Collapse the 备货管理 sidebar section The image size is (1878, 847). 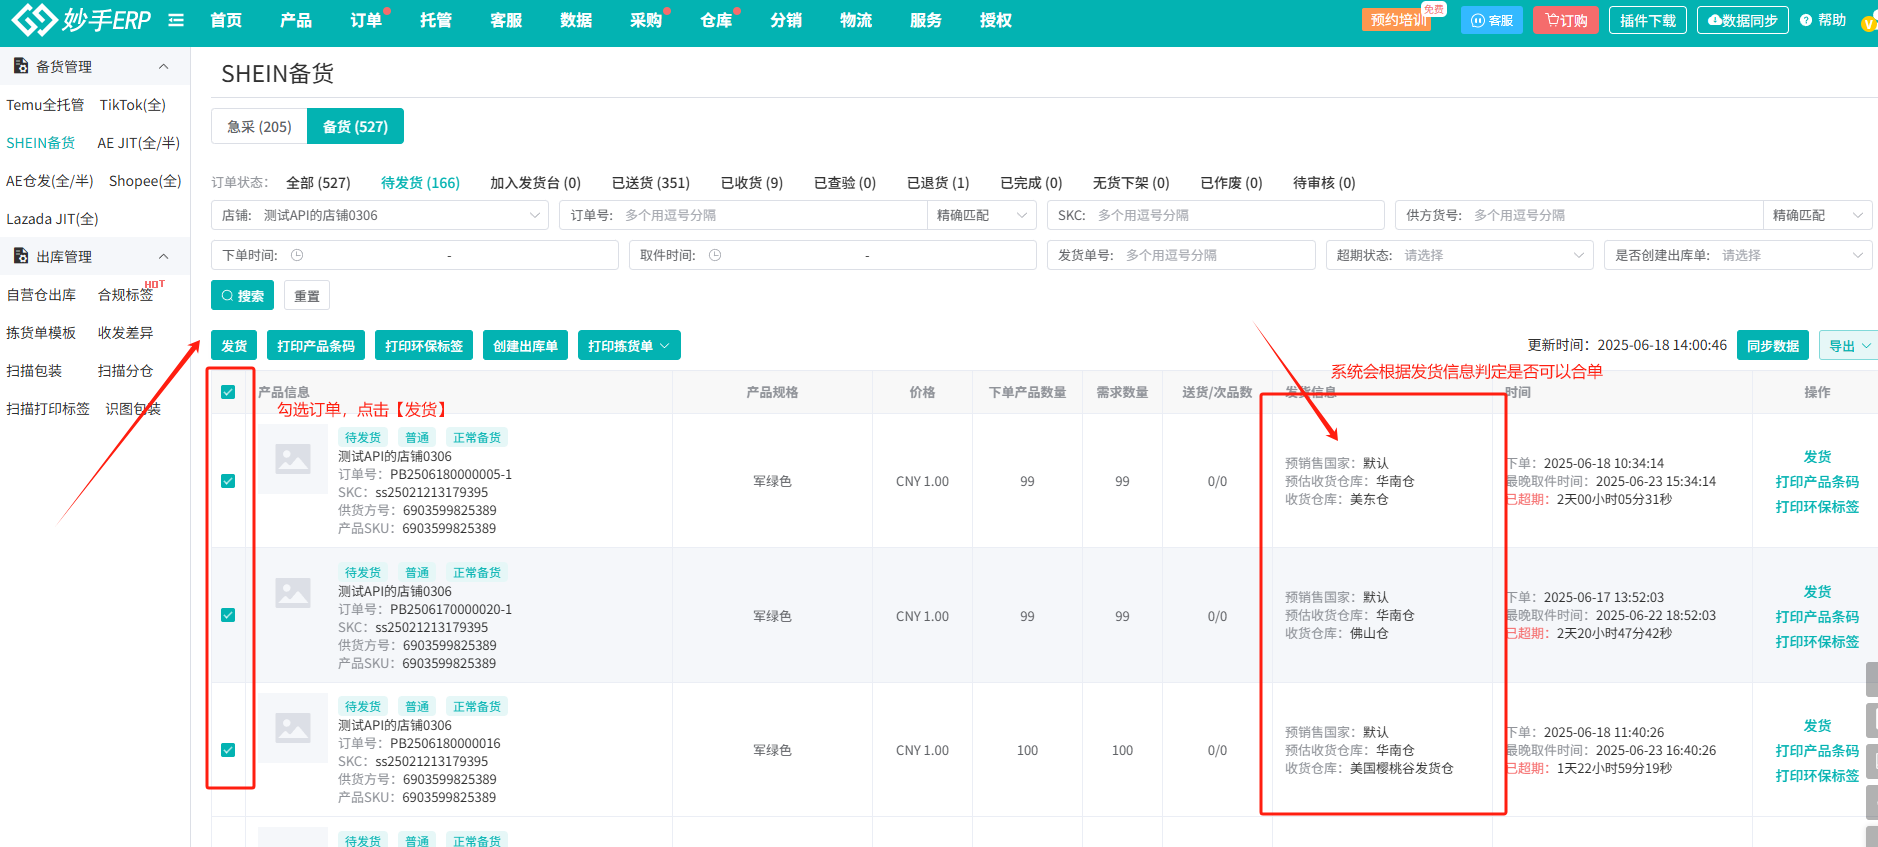164,66
